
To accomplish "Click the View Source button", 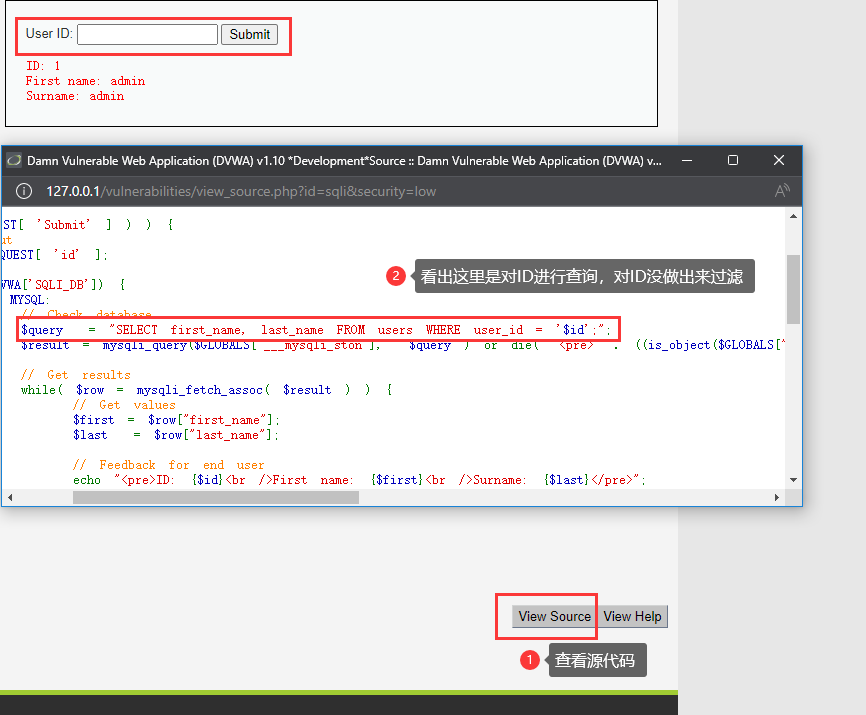I will pyautogui.click(x=554, y=616).
